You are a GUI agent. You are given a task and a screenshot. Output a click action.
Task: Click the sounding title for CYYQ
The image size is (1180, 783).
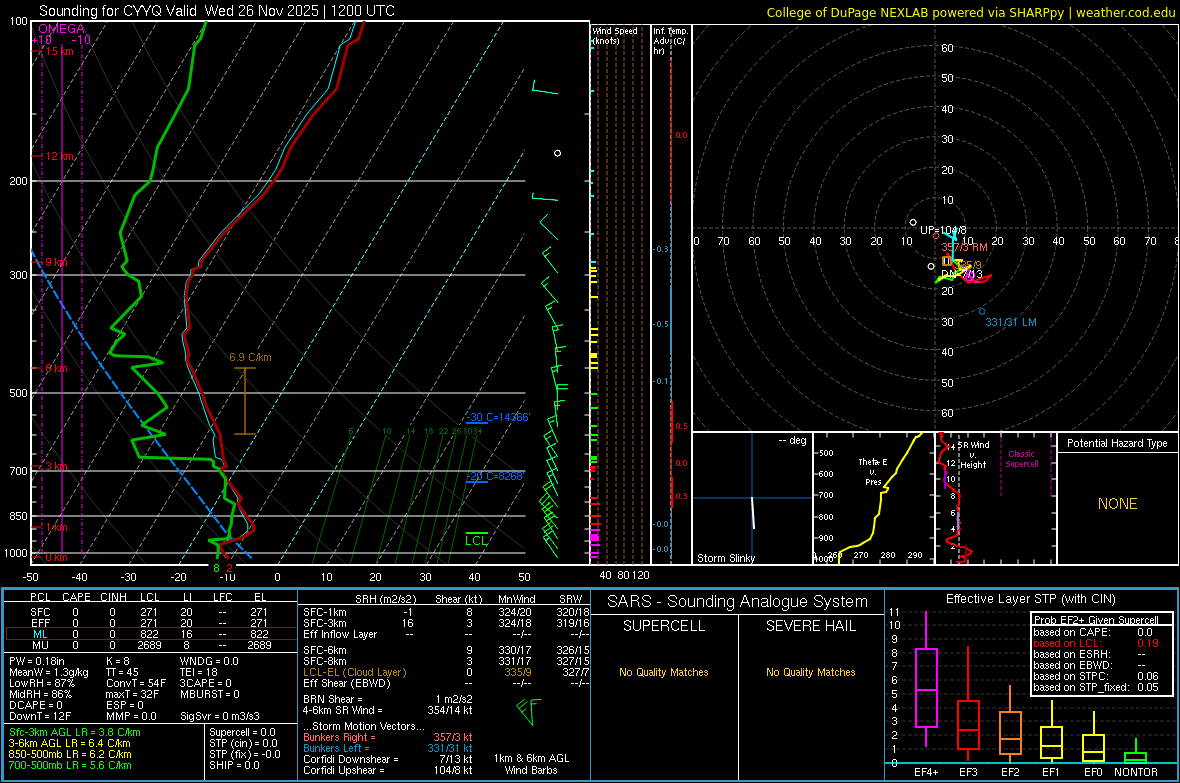217,11
